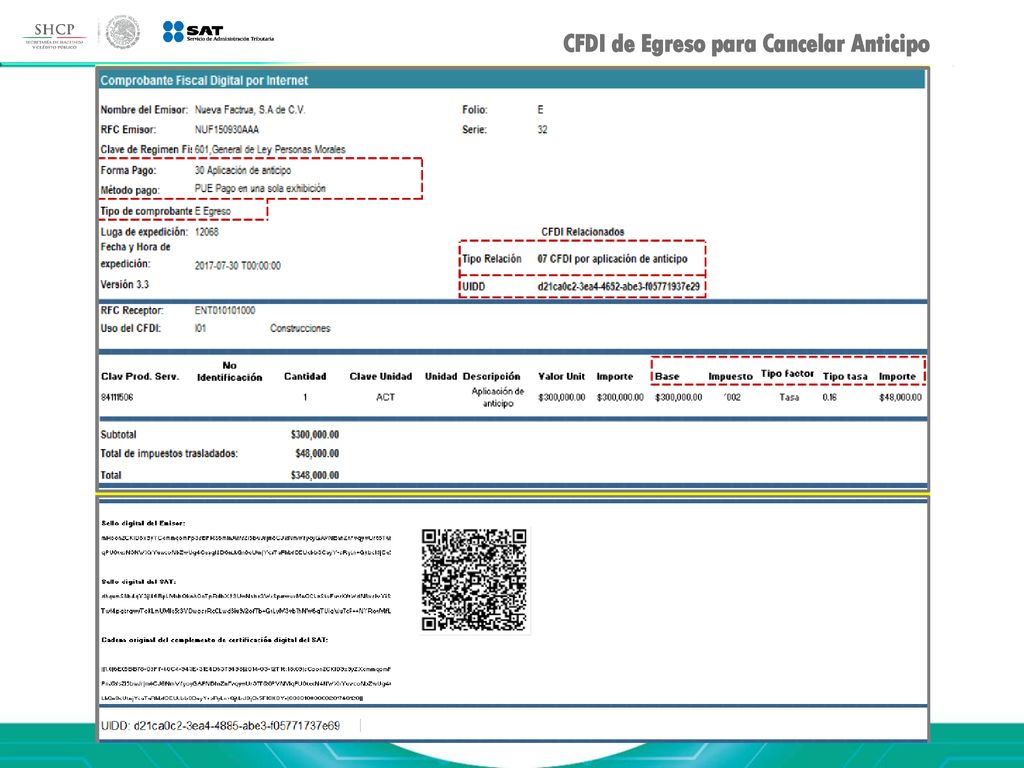Image resolution: width=1024 pixels, height=768 pixels.
Task: Click the 'Forma Pago:' label
Action: tap(128, 170)
